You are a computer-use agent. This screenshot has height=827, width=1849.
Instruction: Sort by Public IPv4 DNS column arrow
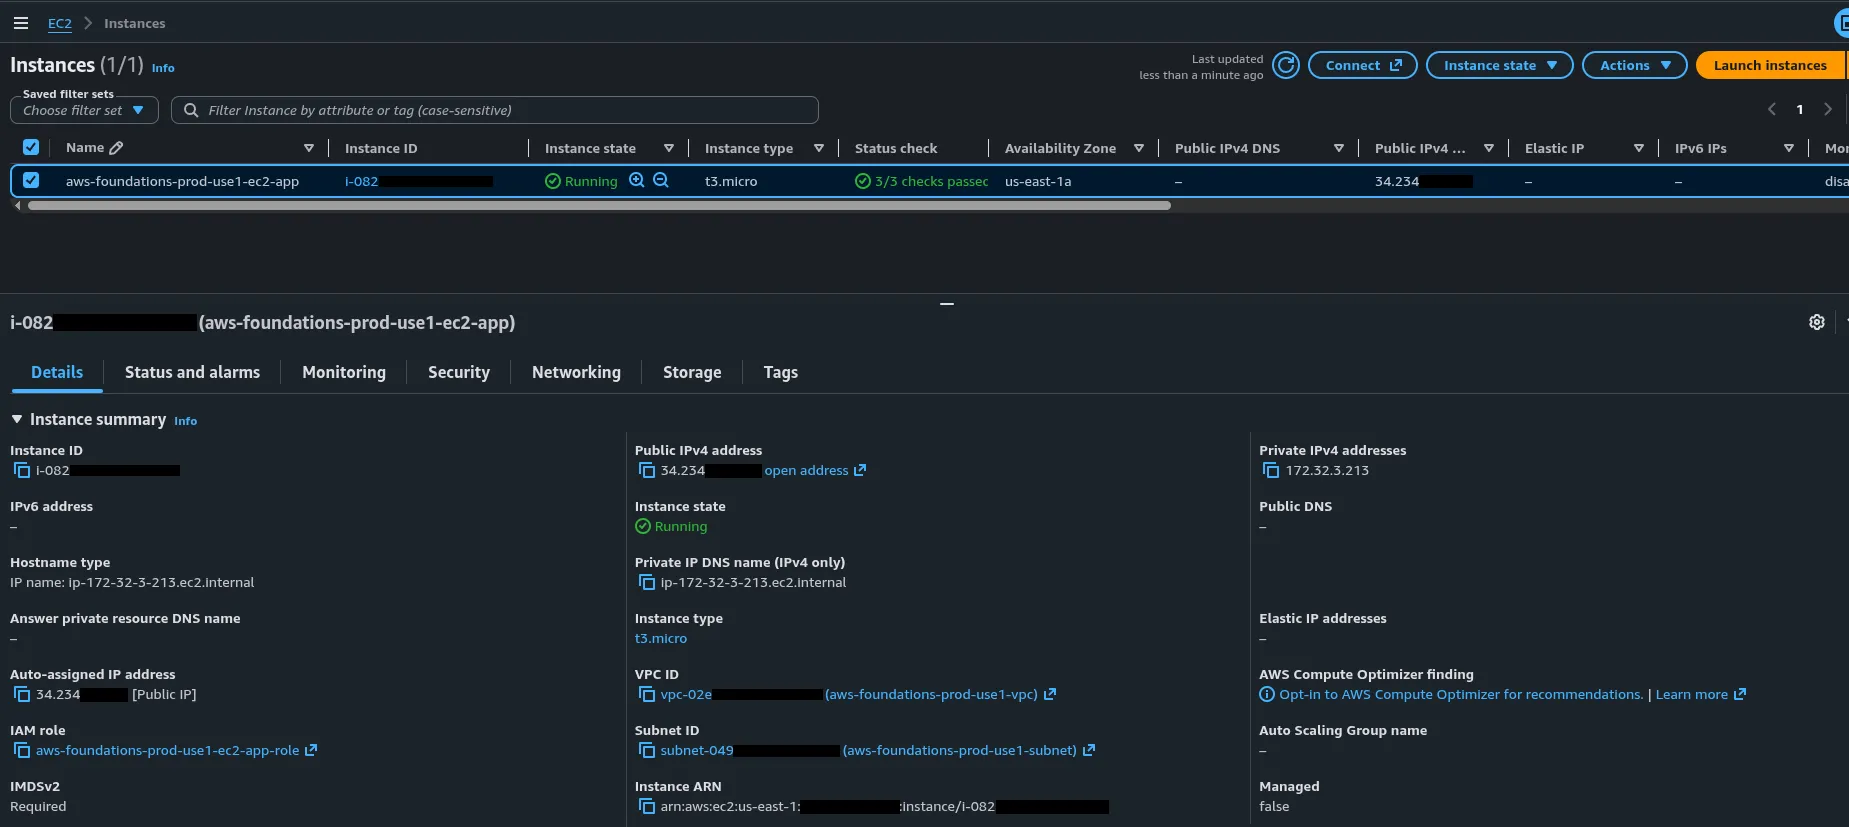(1339, 148)
